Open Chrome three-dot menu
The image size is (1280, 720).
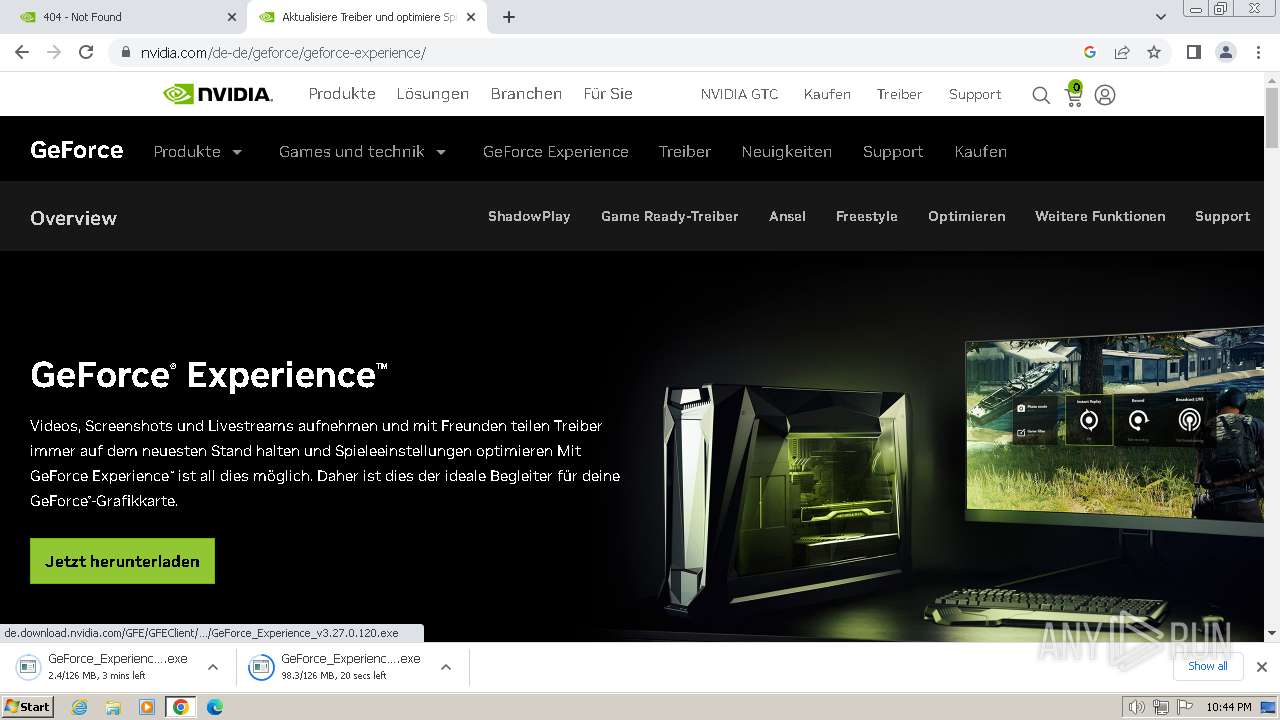coord(1258,52)
